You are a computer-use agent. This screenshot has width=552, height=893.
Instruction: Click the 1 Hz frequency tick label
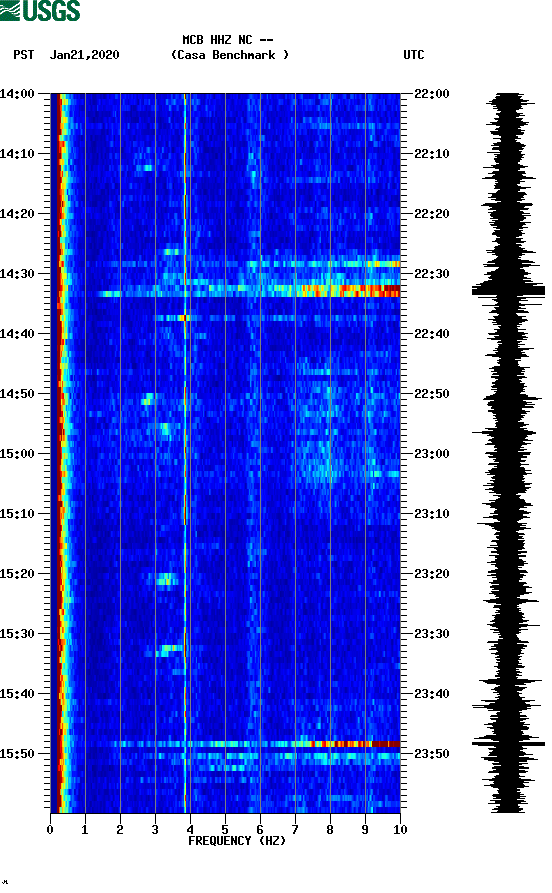[85, 829]
